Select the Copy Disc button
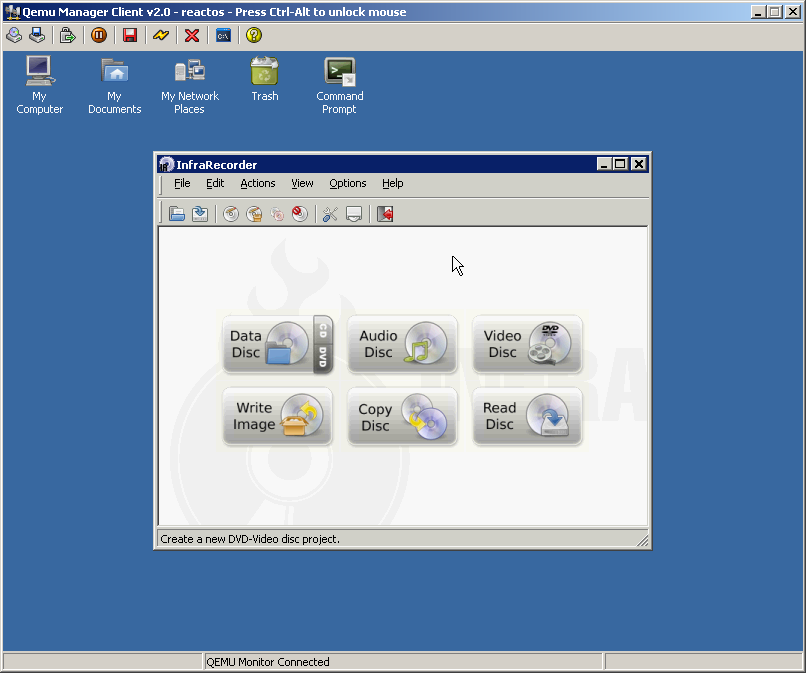Viewport: 806px width, 673px height. pos(402,417)
